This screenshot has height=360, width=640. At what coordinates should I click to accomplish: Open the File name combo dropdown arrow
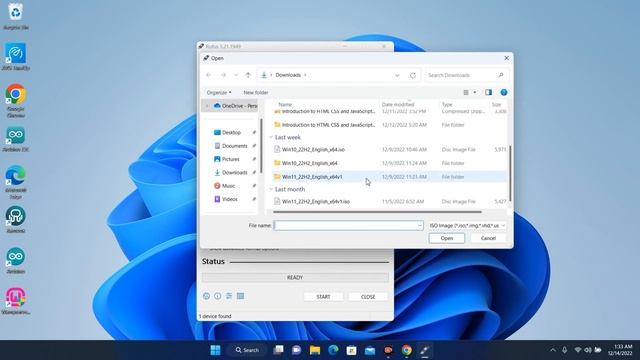(x=419, y=225)
